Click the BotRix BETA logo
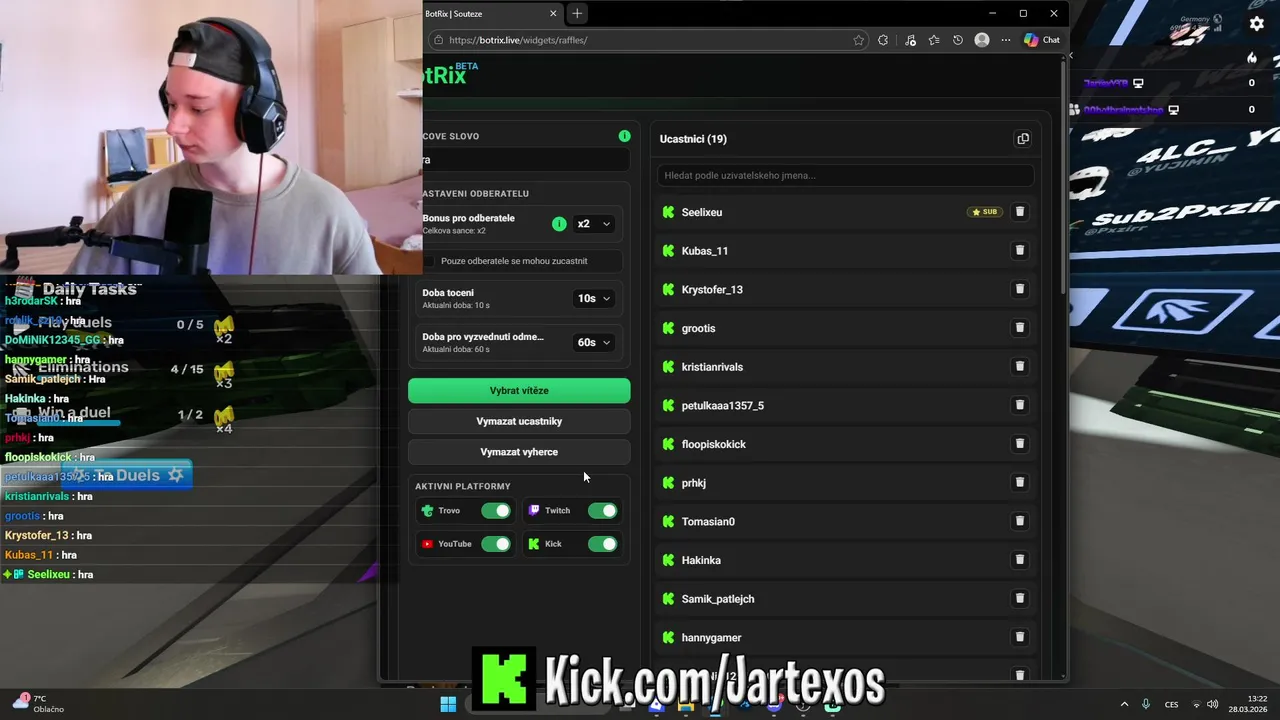Image resolution: width=1280 pixels, height=720 pixels. click(x=450, y=74)
